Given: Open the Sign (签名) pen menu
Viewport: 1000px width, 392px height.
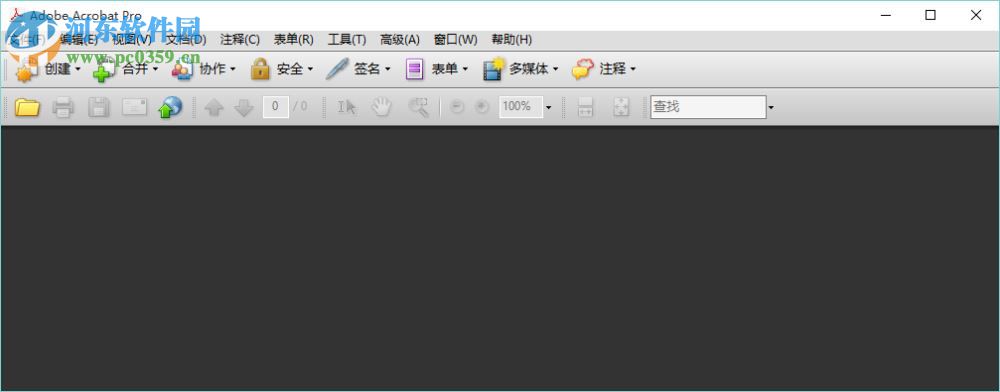Looking at the screenshot, I should (358, 69).
